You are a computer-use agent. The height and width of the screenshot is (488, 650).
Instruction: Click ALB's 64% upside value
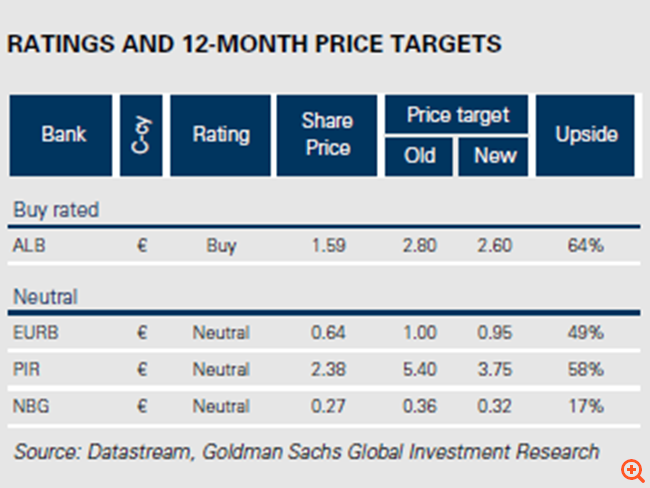click(586, 244)
